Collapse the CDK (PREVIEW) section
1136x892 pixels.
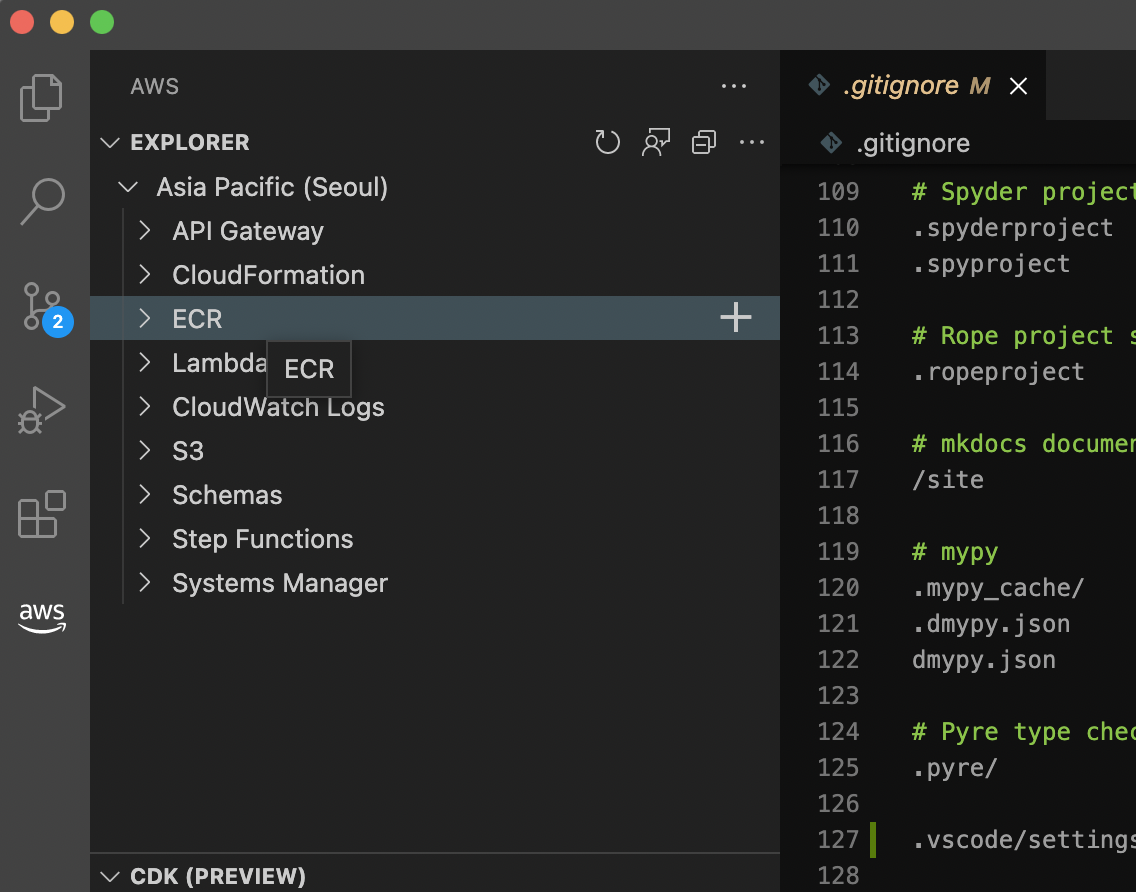(110, 877)
